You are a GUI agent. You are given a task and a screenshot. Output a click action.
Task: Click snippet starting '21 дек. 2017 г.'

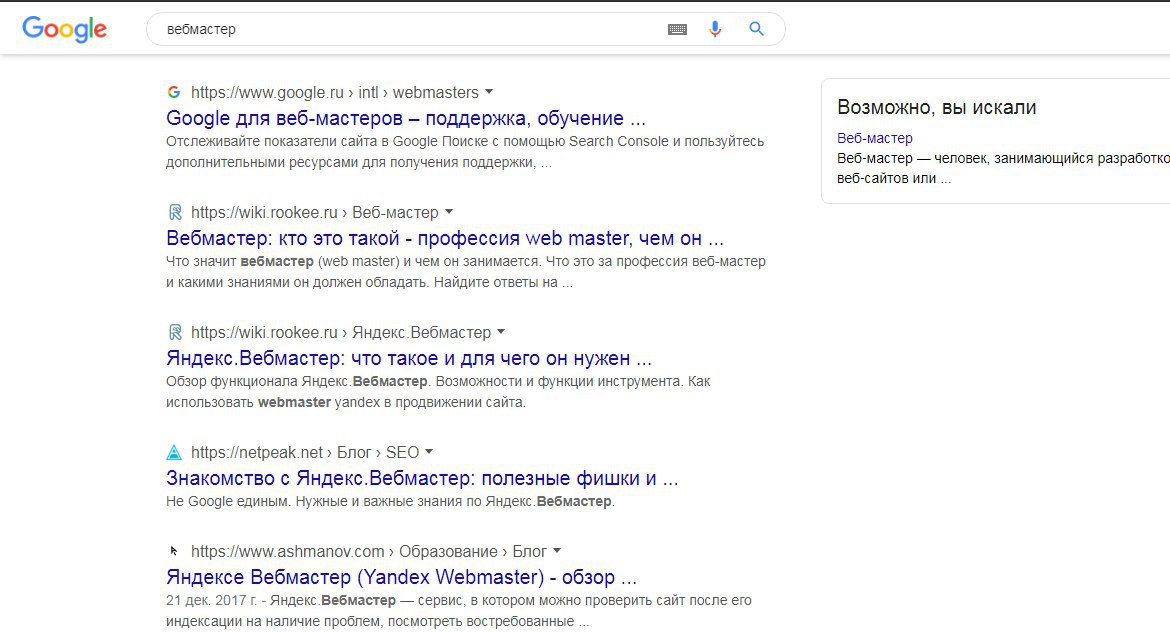[459, 610]
